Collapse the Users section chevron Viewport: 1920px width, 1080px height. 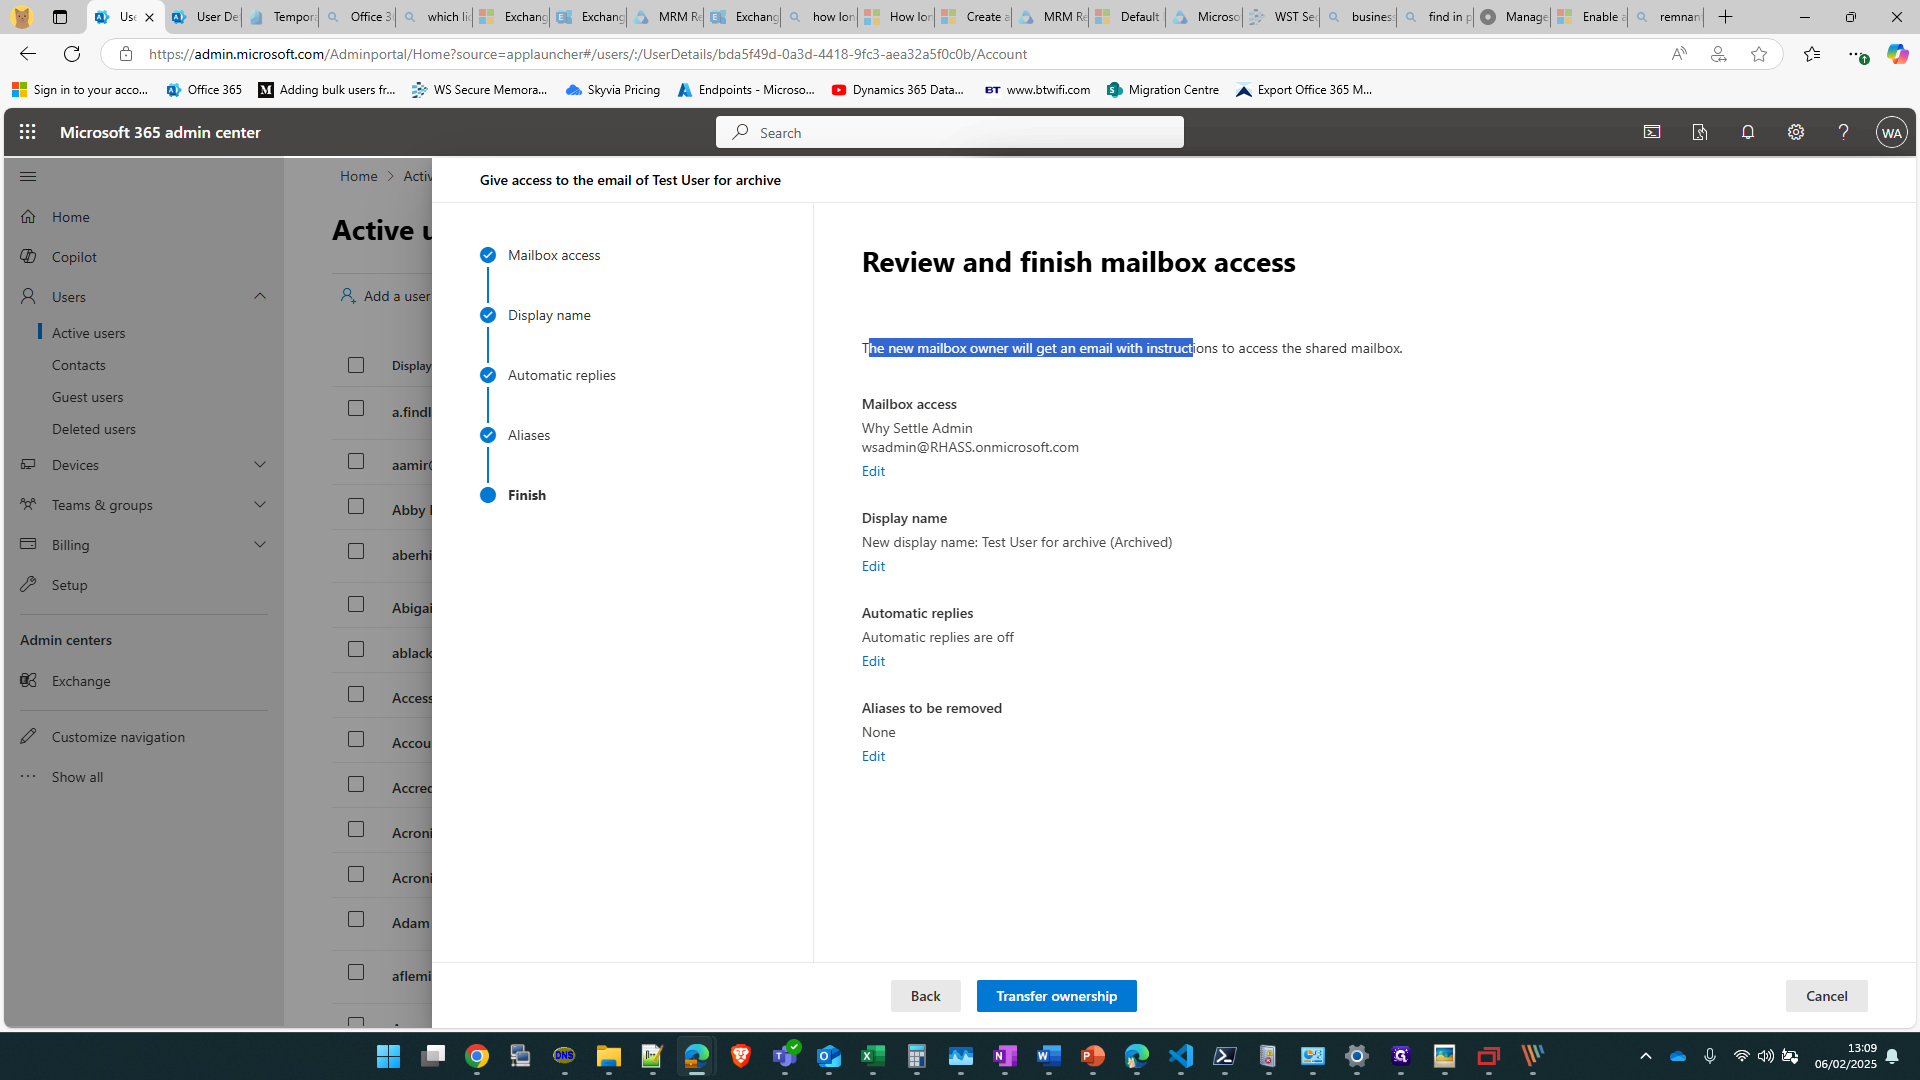(x=260, y=296)
